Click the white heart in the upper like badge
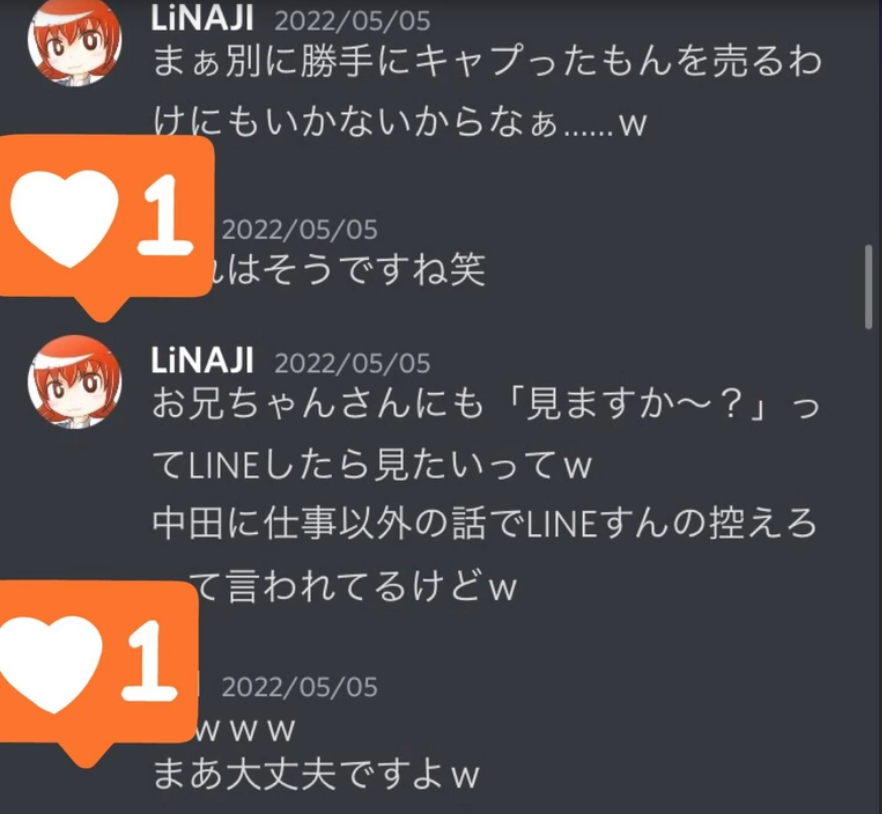Image resolution: width=882 pixels, height=814 pixels. (x=65, y=219)
